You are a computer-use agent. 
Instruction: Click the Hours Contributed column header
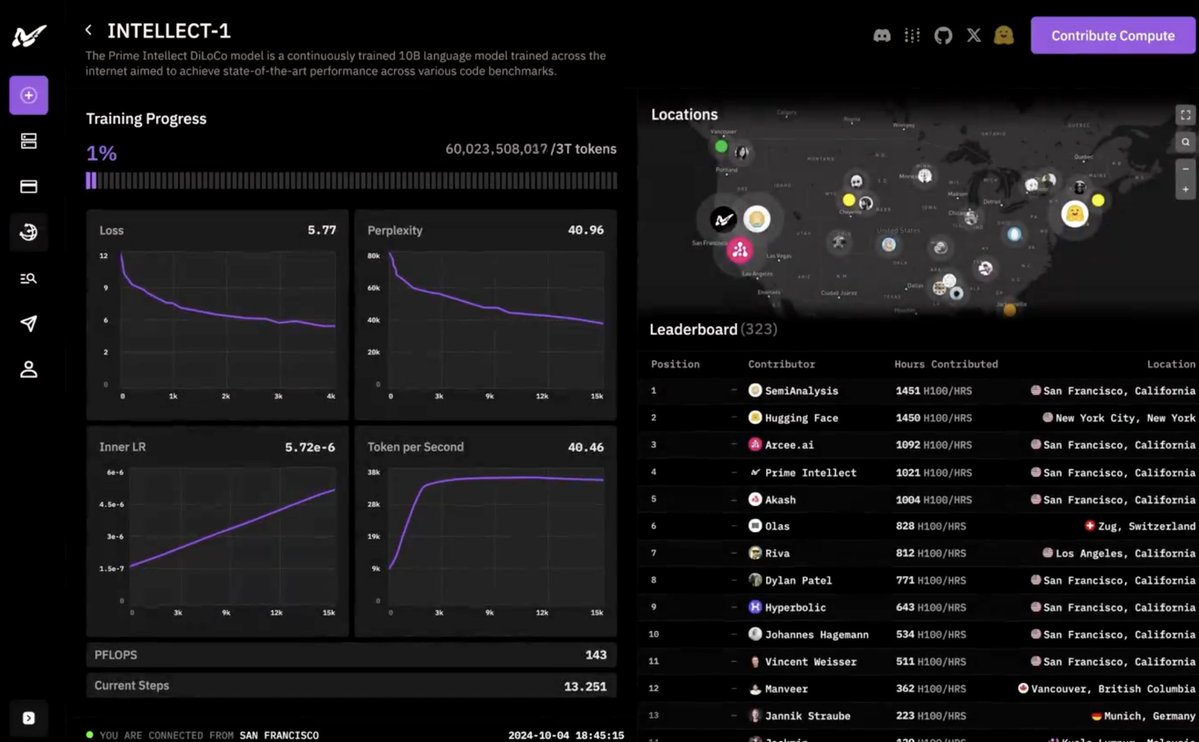[x=946, y=364]
